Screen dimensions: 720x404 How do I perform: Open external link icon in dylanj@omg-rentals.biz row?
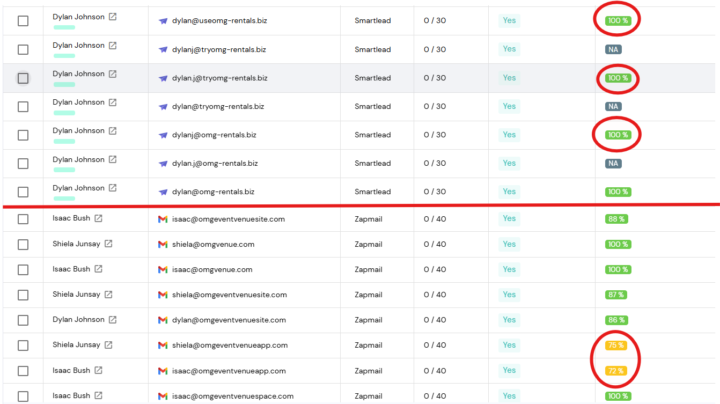(x=112, y=131)
